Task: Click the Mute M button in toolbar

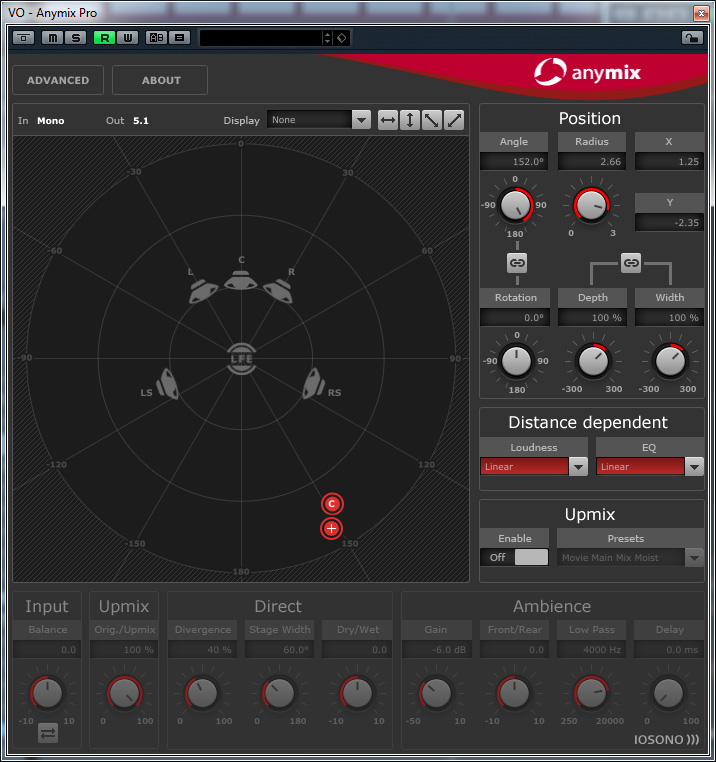Action: click(52, 38)
